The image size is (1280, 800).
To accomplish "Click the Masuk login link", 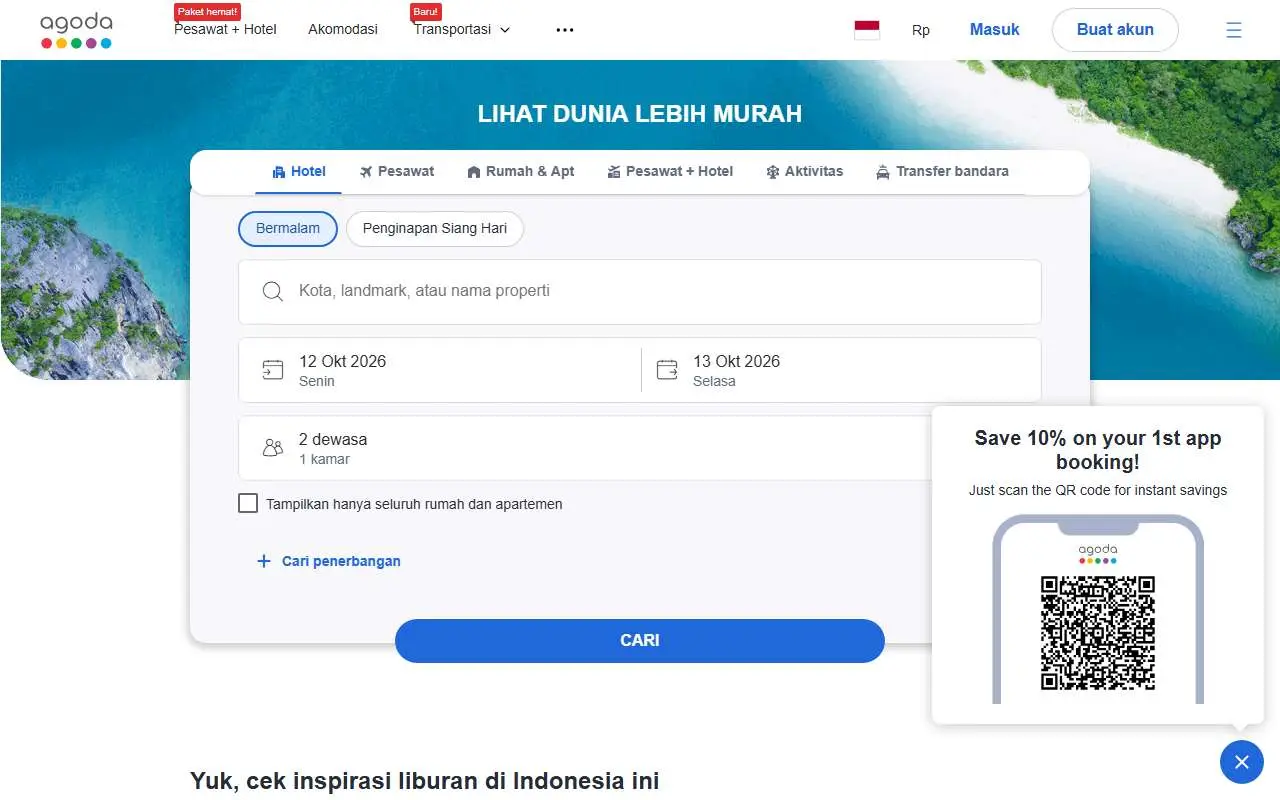I will pos(995,30).
